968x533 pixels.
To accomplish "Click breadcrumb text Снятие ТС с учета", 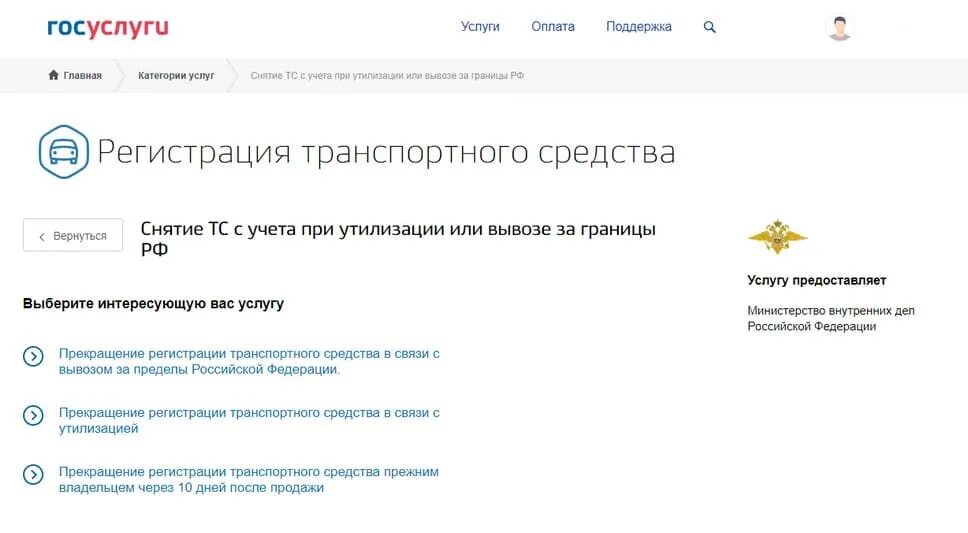I will point(387,75).
